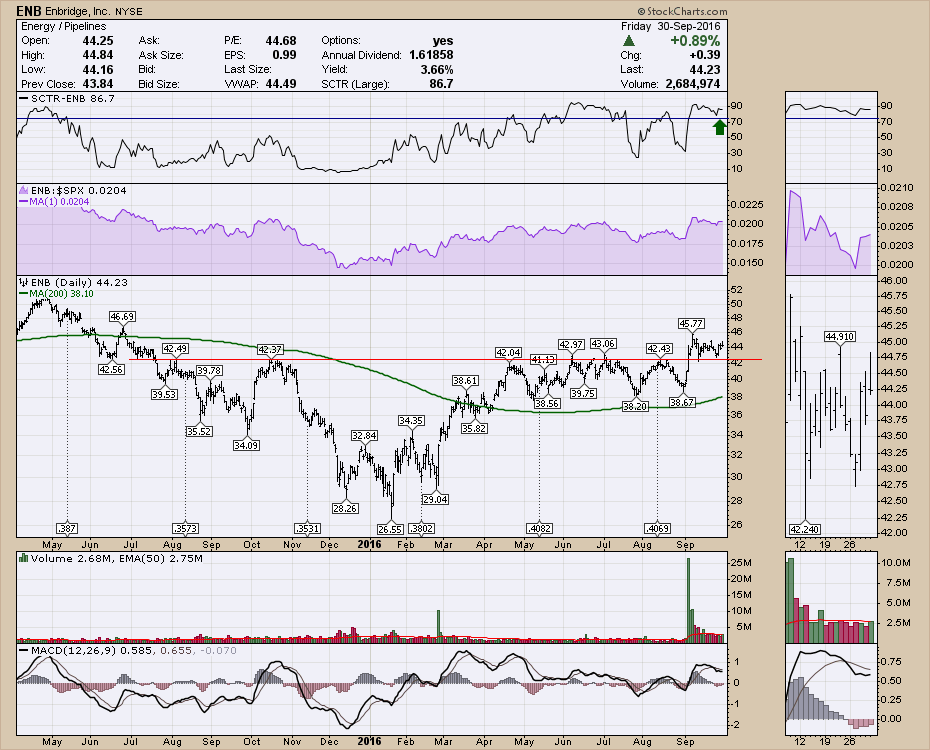Click the MACD(12,26,9) legend label
Image resolution: width=930 pixels, height=750 pixels.
click(x=133, y=650)
